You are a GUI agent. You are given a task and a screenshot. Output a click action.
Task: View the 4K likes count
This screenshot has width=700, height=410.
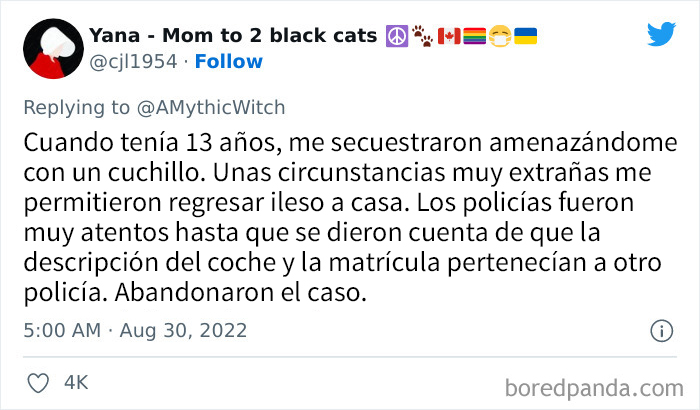[x=75, y=382]
